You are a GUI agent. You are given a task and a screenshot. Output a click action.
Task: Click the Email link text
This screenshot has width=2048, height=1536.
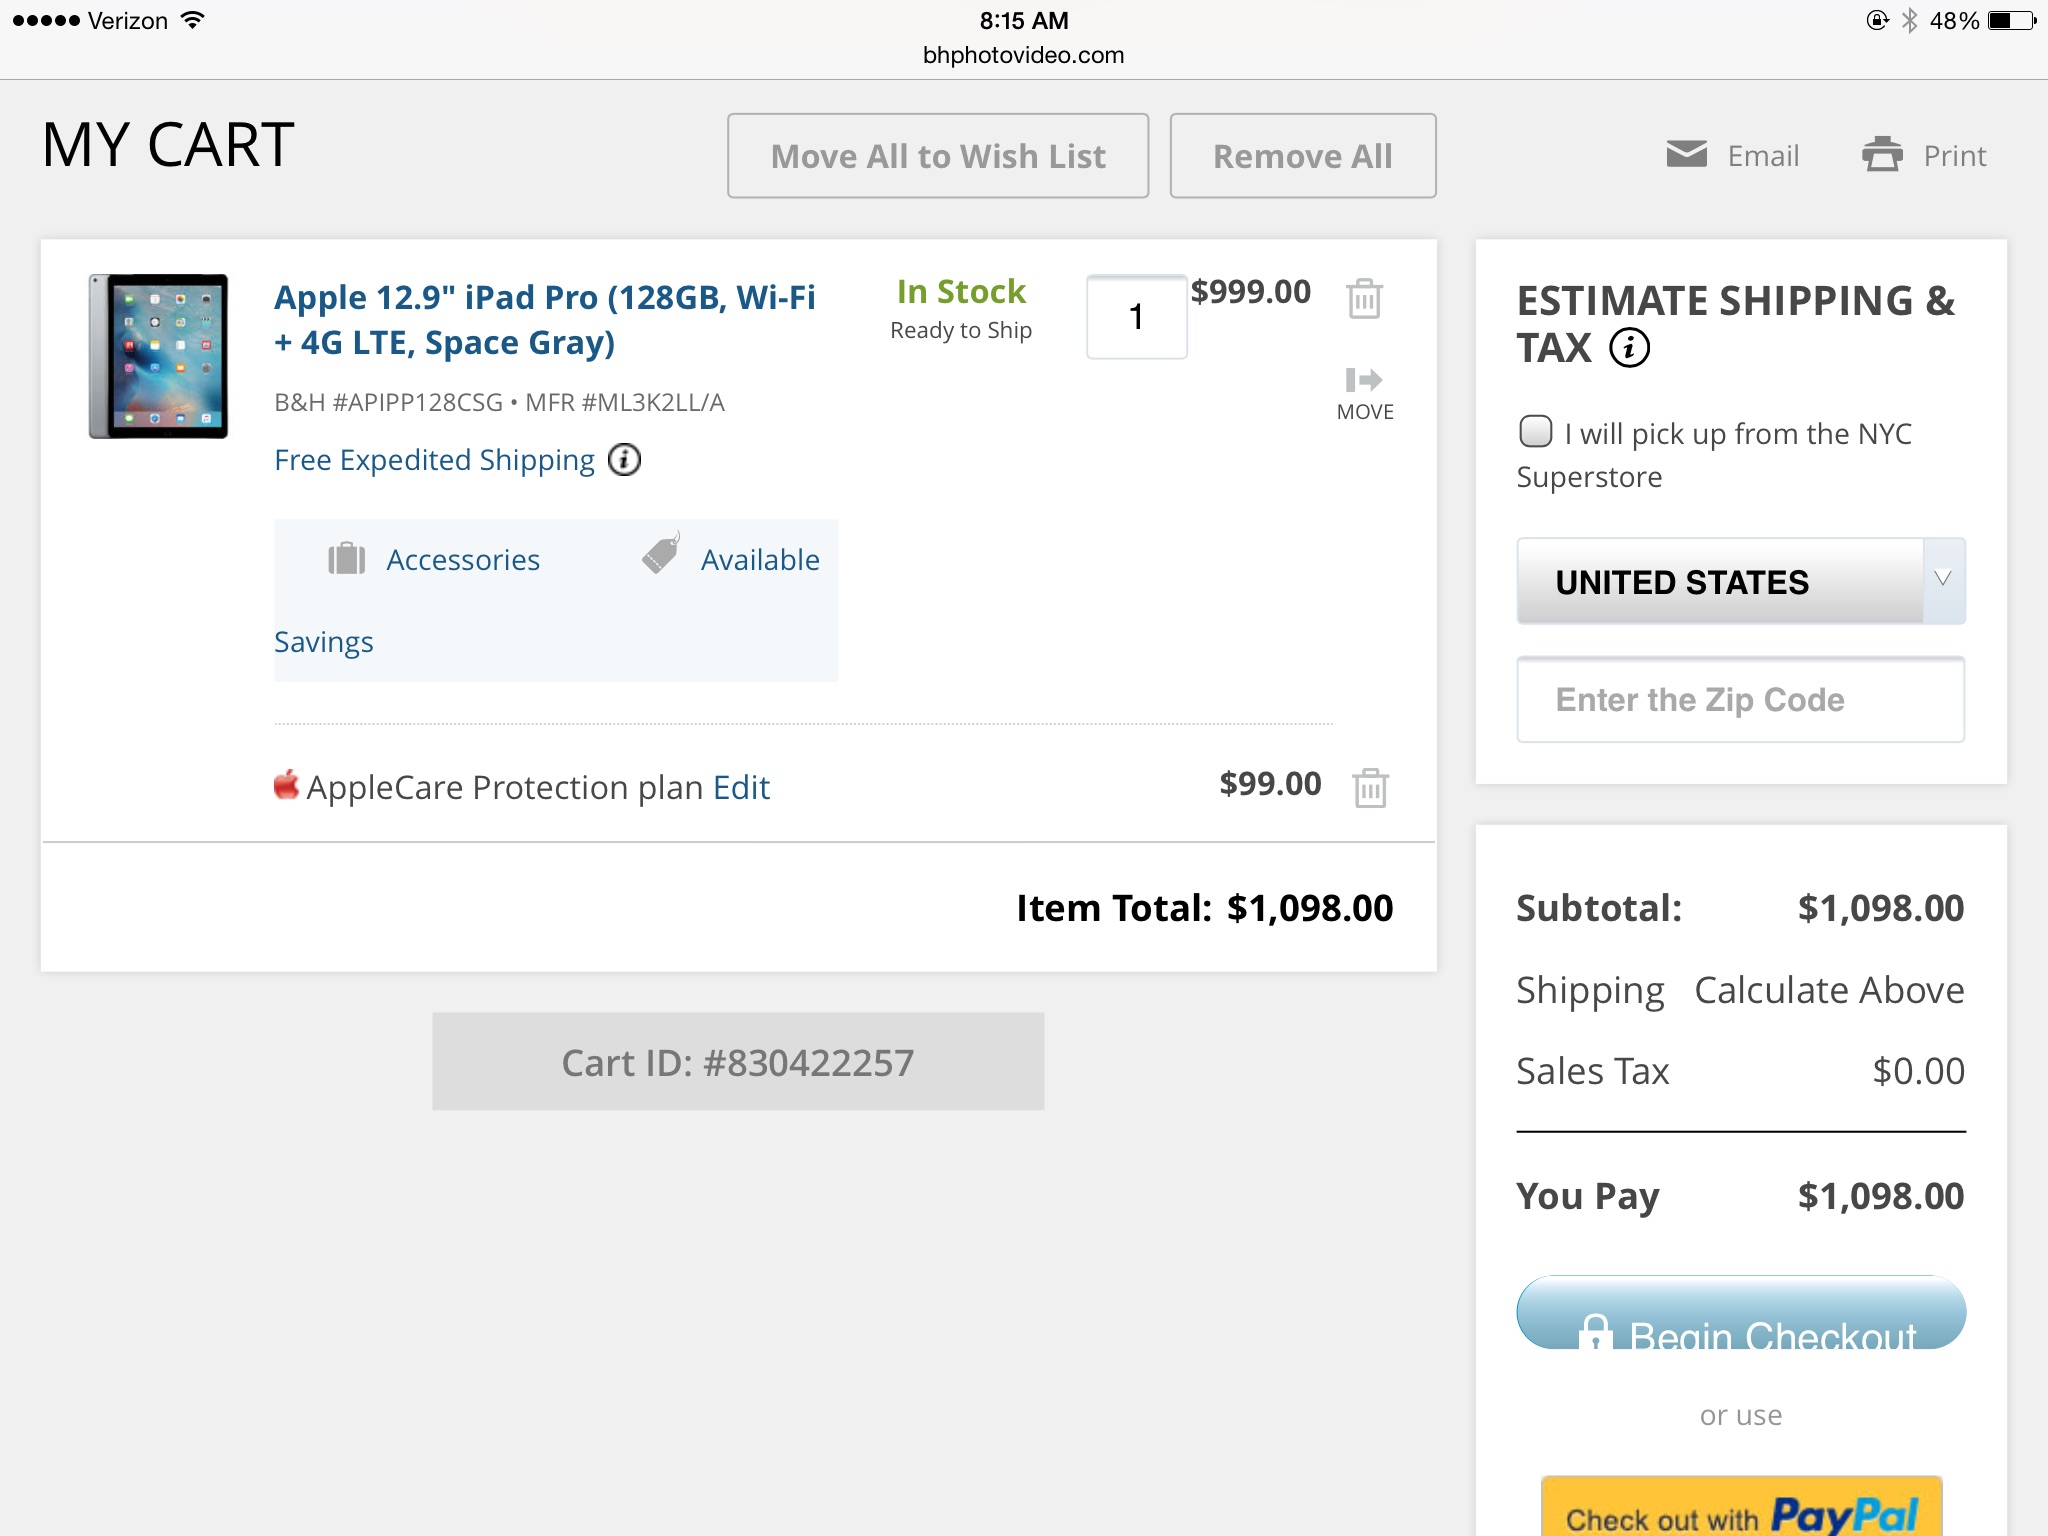[1763, 156]
